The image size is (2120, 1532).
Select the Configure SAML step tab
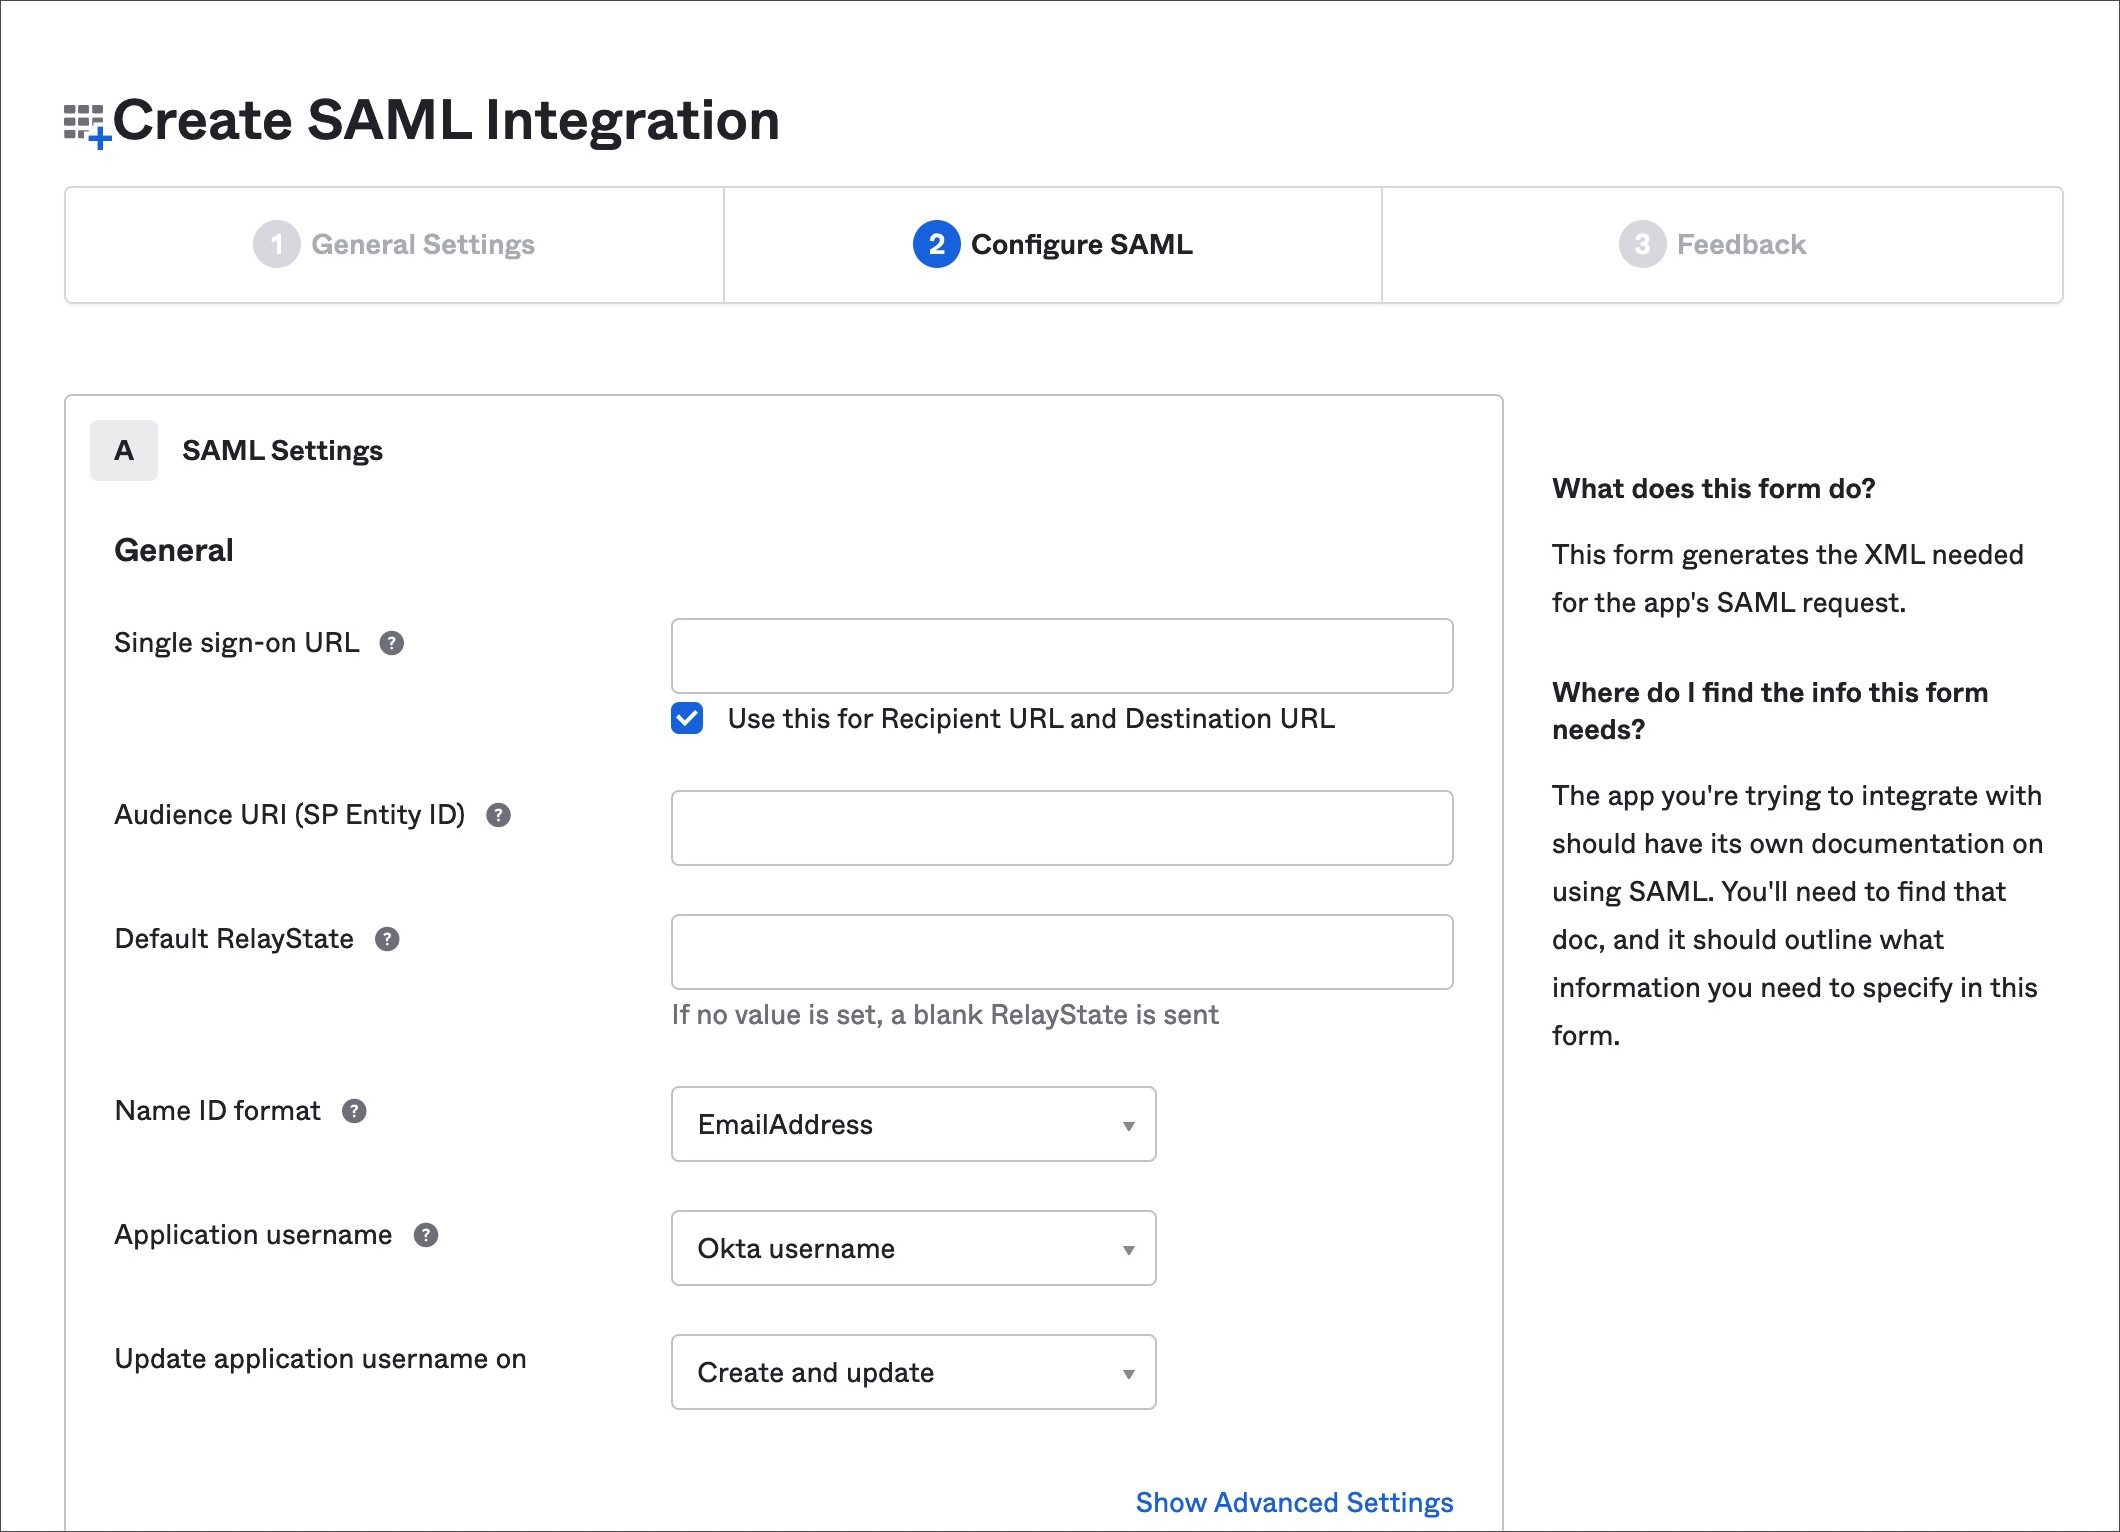[x=1053, y=244]
